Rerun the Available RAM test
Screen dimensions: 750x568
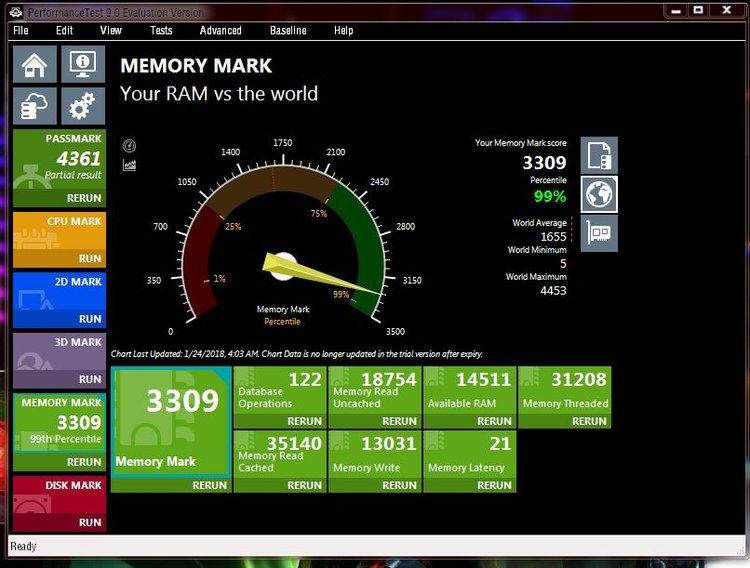point(494,421)
